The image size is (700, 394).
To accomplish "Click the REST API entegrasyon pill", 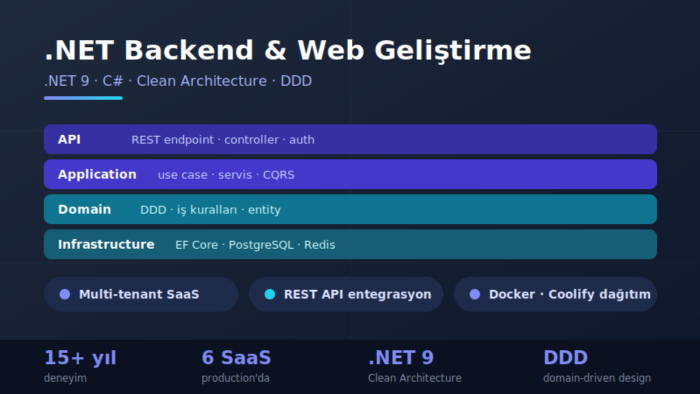I will tap(346, 294).
